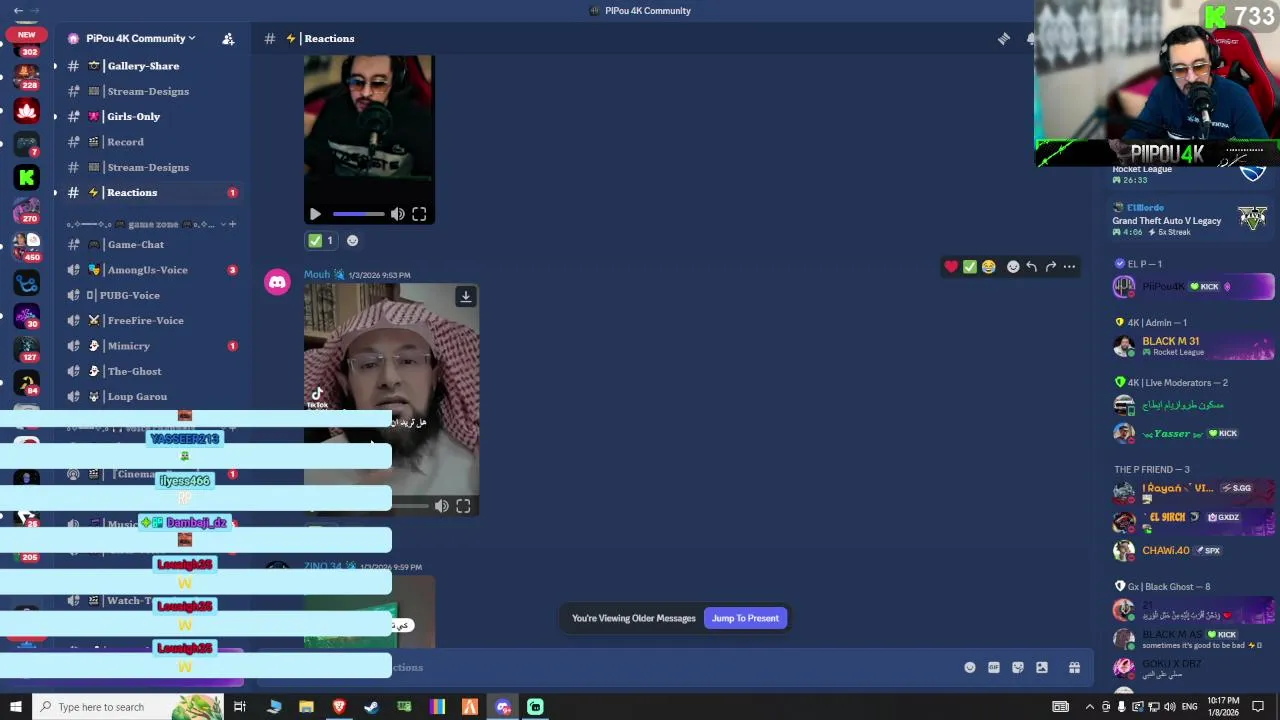Show hidden system tray icons
This screenshot has height=720, width=1280.
pos(1090,707)
